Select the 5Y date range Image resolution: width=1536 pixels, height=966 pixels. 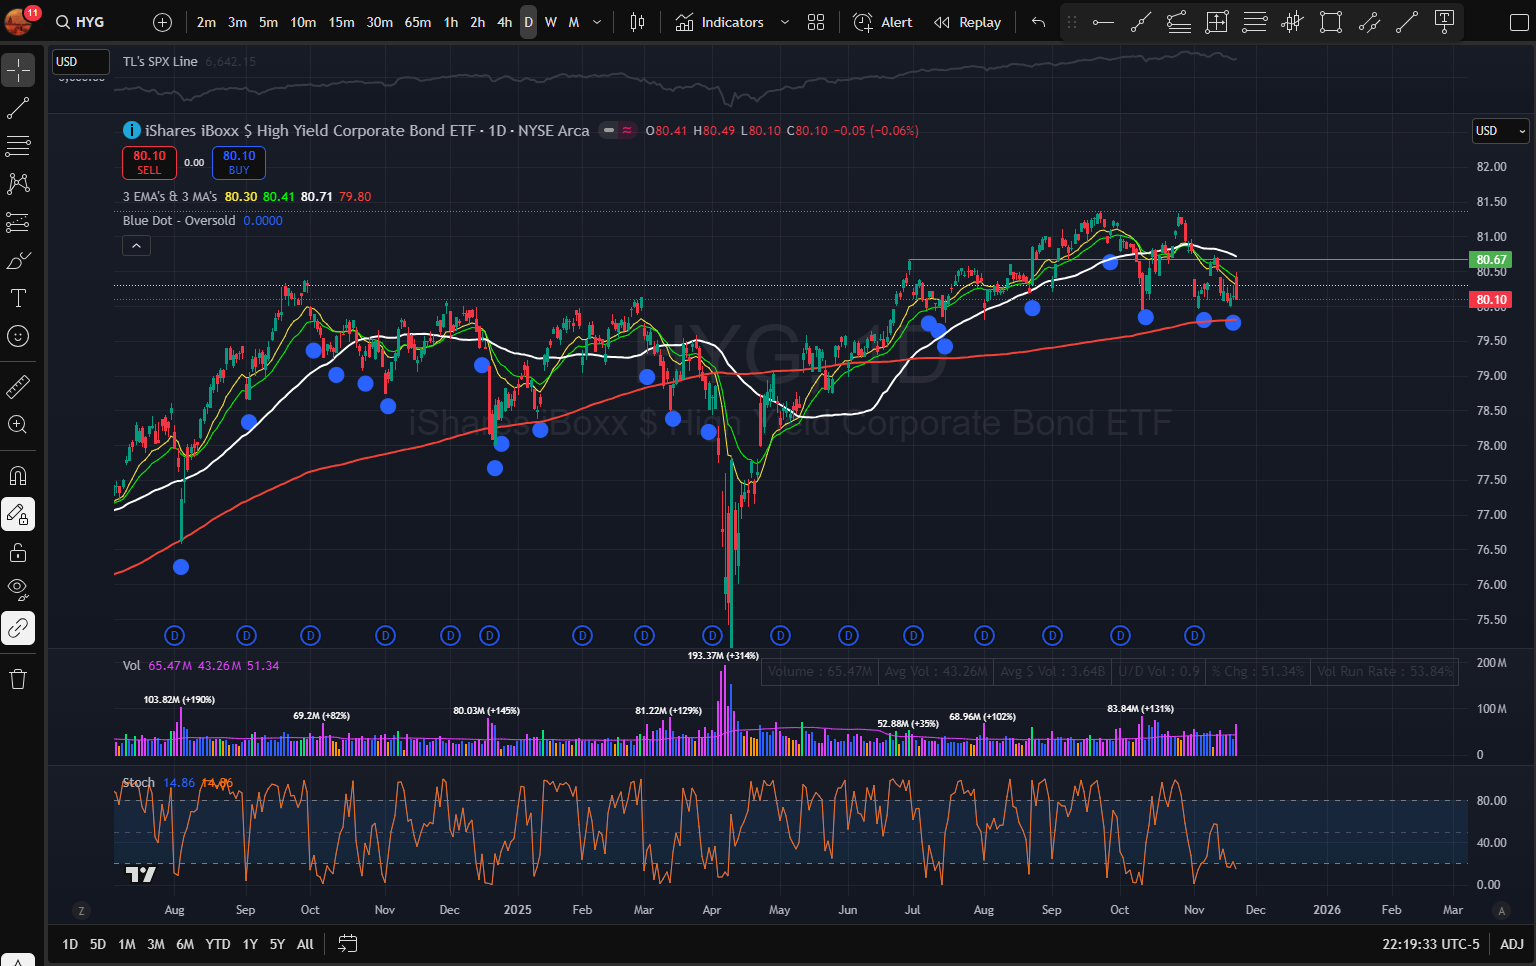tap(277, 944)
